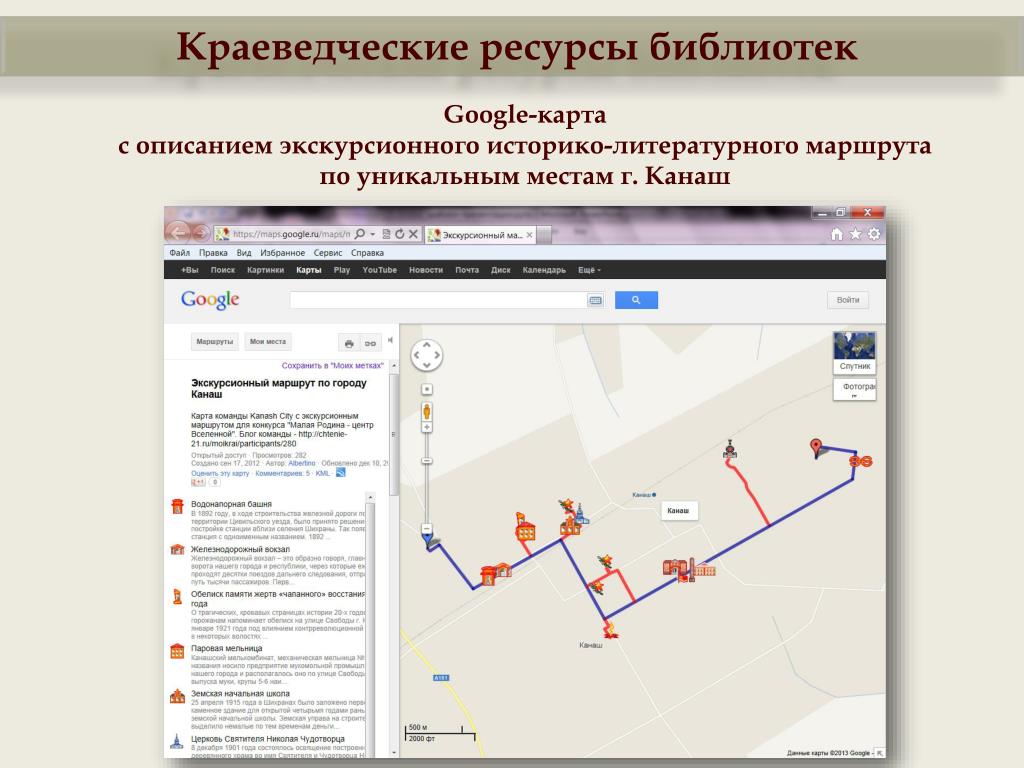The height and width of the screenshot is (768, 1024).
Task: Select the Экскурсионный ма... browser tab
Action: [479, 235]
